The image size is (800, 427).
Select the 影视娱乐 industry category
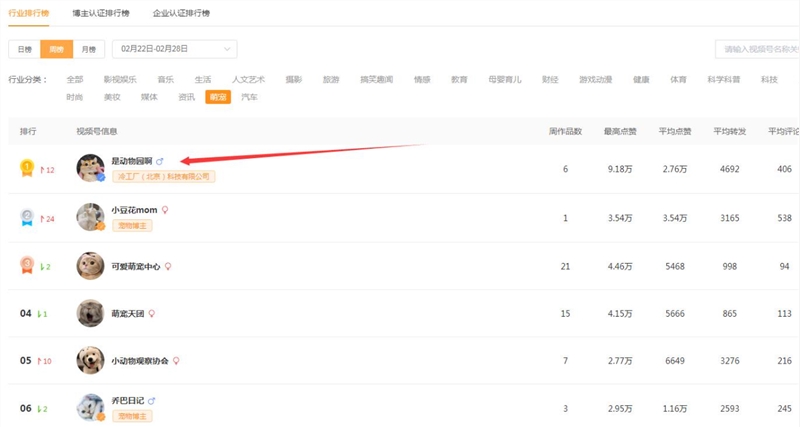120,79
